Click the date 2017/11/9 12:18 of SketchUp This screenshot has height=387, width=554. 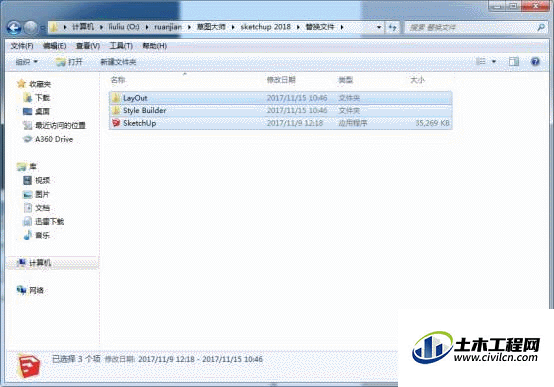click(295, 123)
